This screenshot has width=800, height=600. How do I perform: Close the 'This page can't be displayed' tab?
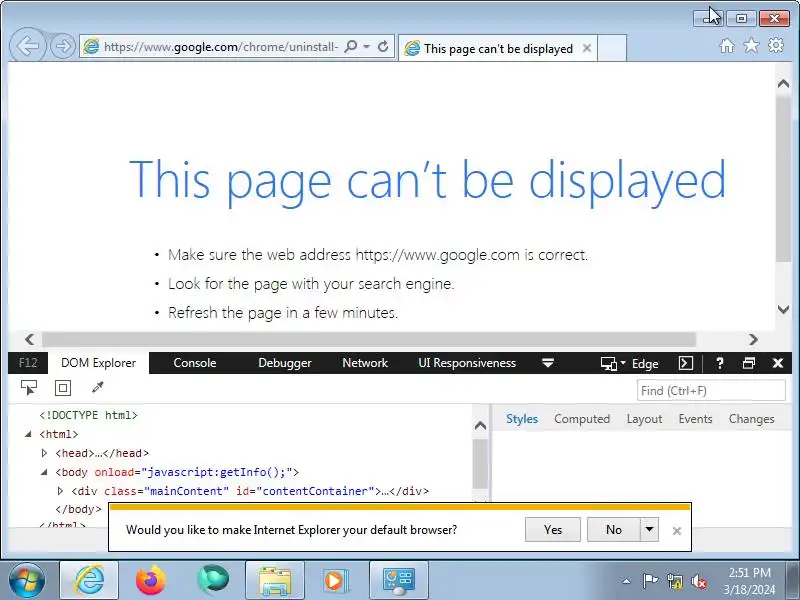[587, 48]
